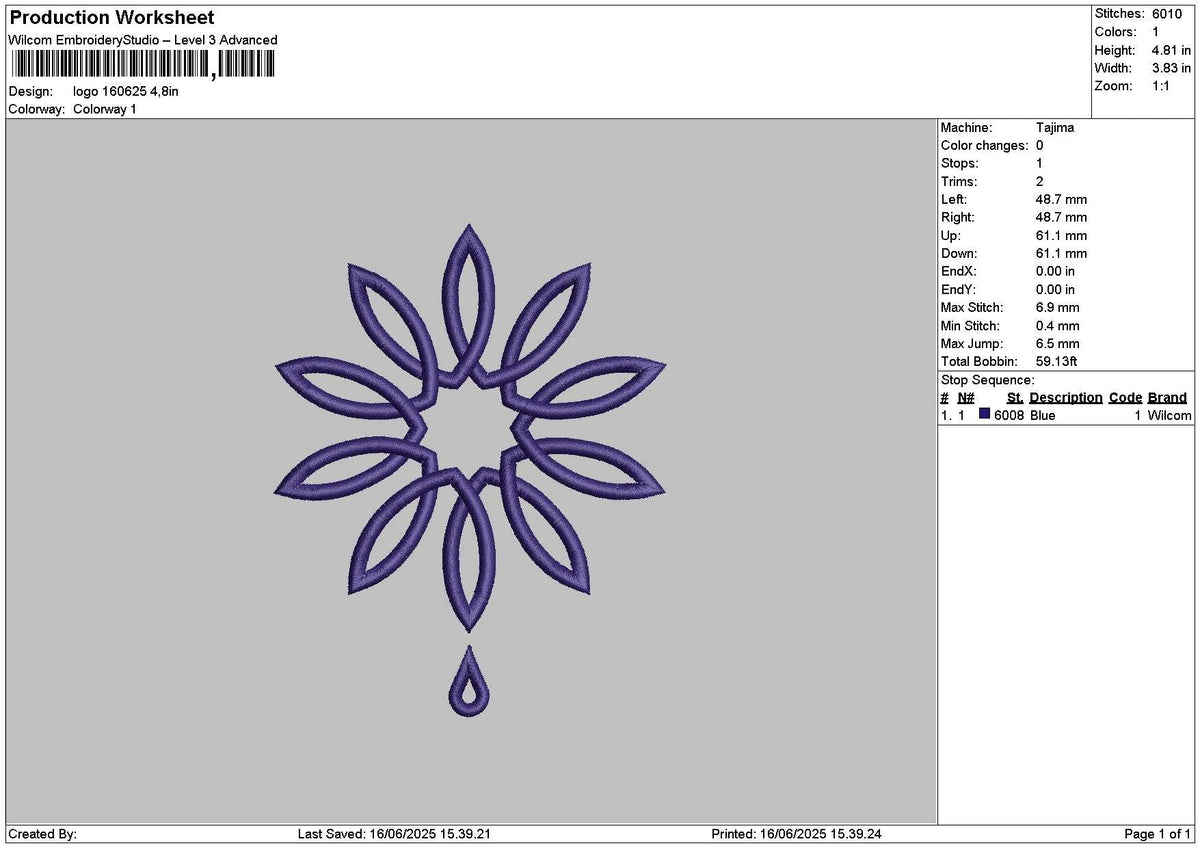Viewport: 1200px width, 848px height.
Task: Click the 'Colors:' label in header
Action: coord(1115,32)
